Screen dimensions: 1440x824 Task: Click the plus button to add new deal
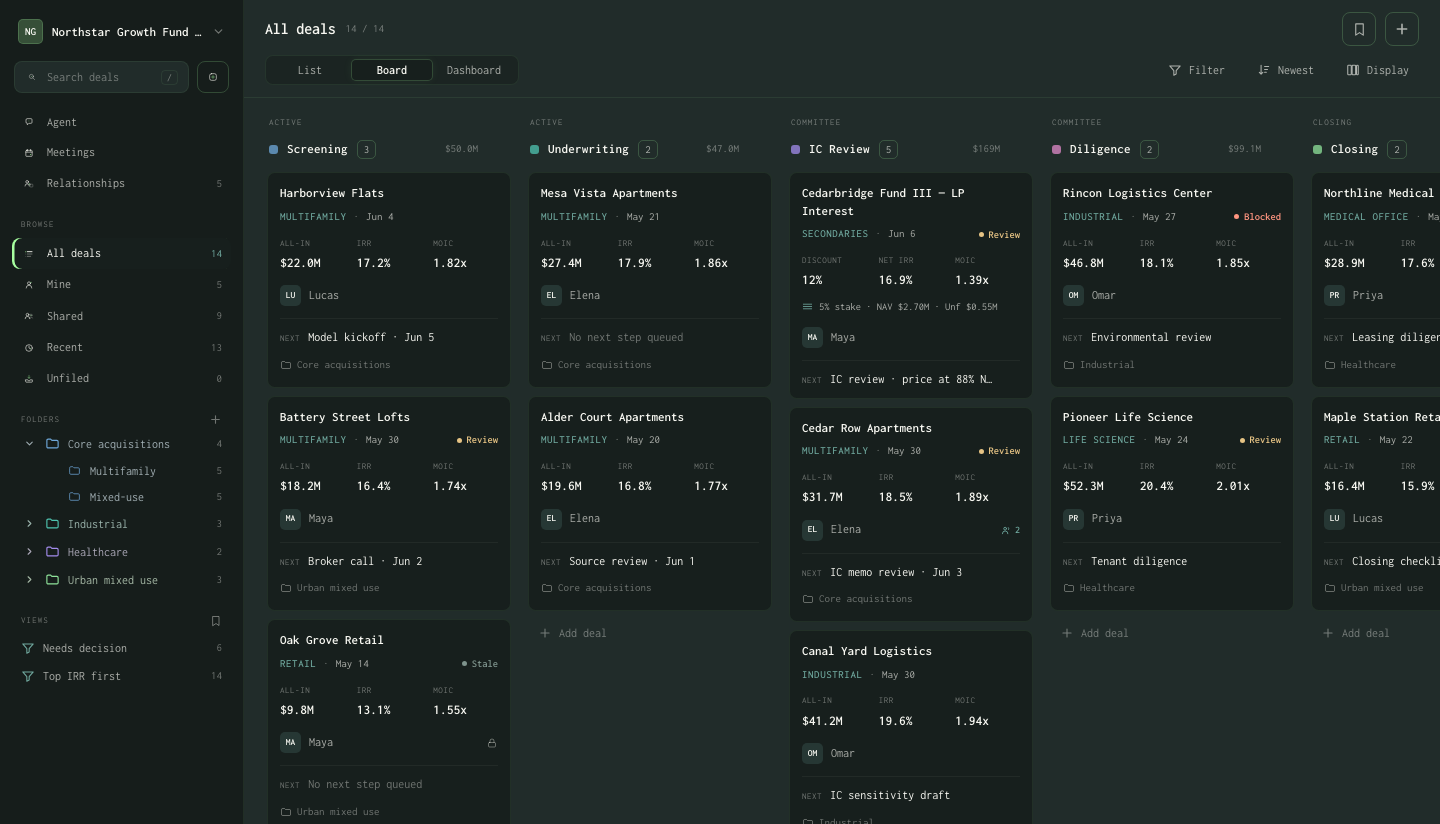pyautogui.click(x=1402, y=29)
